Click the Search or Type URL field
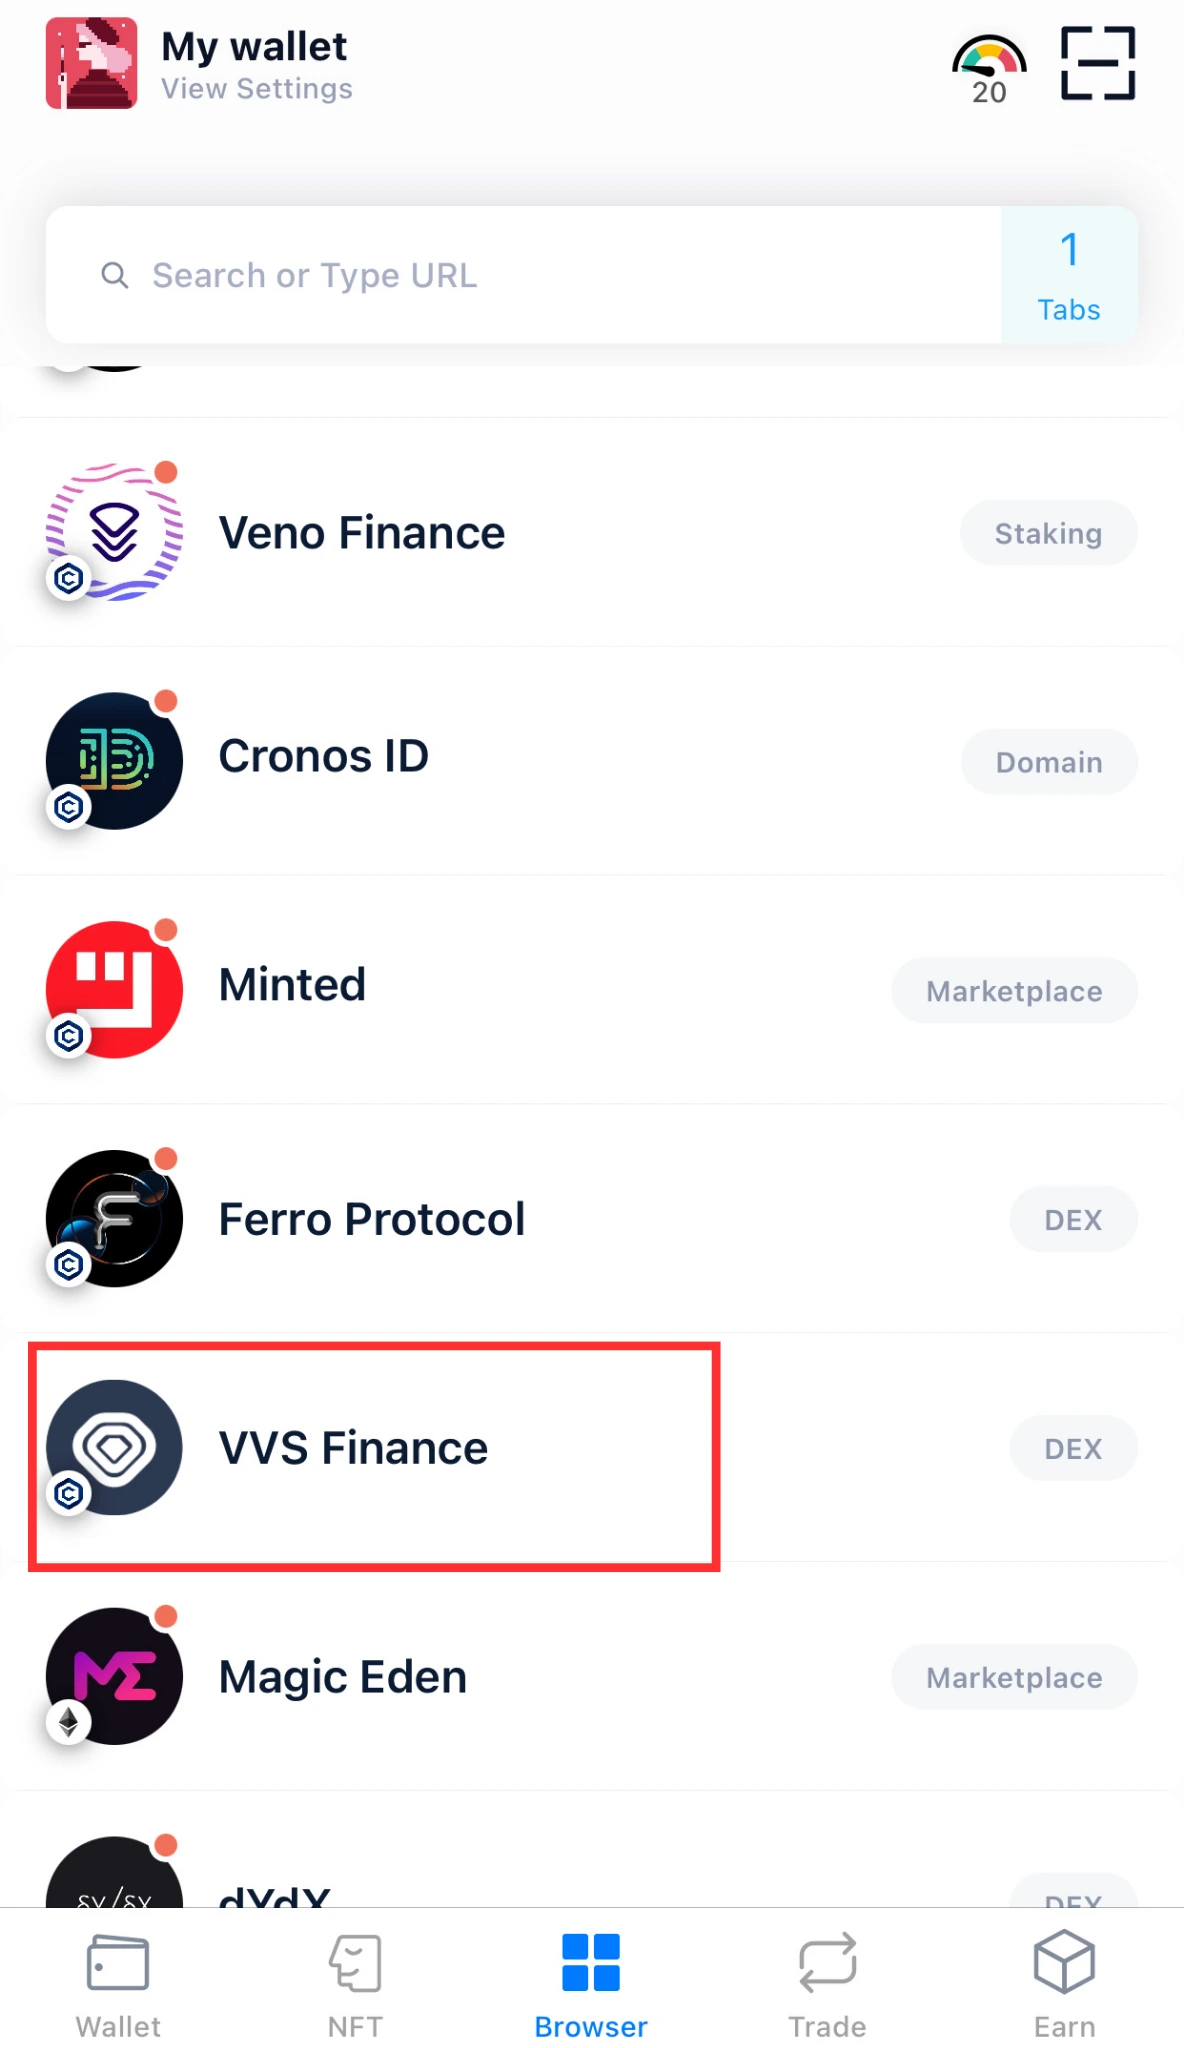The height and width of the screenshot is (2048, 1184). click(x=523, y=275)
